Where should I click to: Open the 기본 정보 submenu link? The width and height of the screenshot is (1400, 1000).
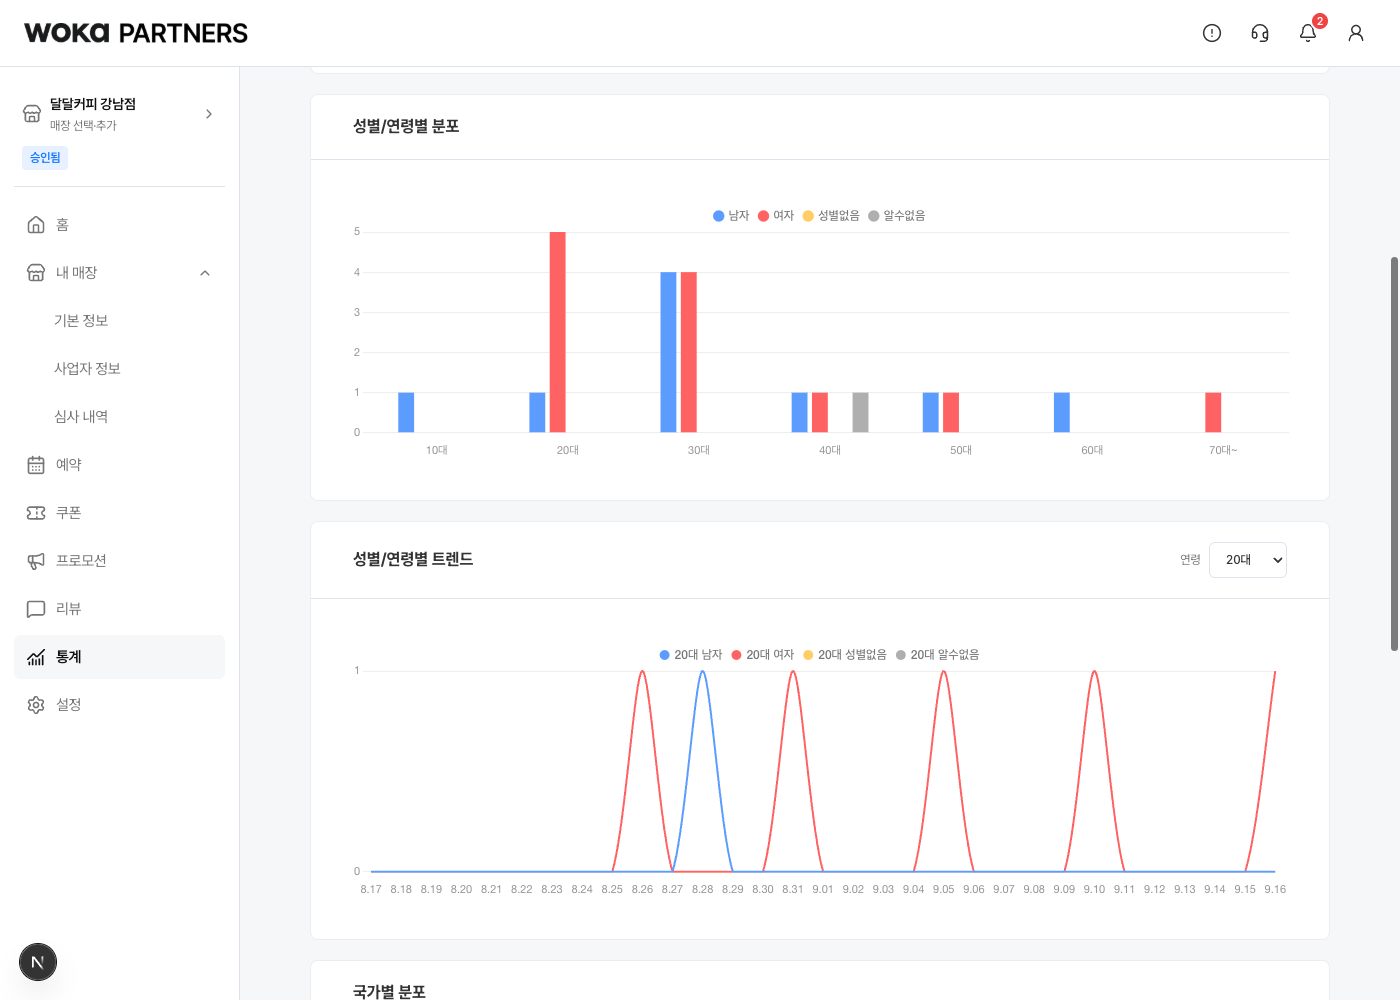pos(81,321)
